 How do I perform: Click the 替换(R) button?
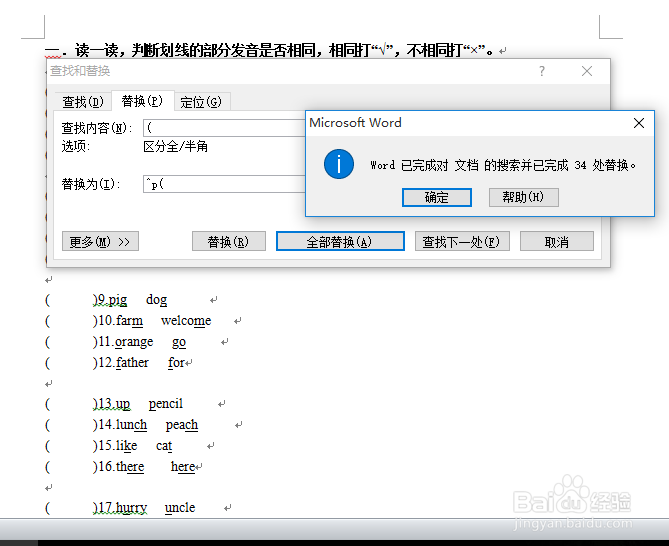click(229, 241)
